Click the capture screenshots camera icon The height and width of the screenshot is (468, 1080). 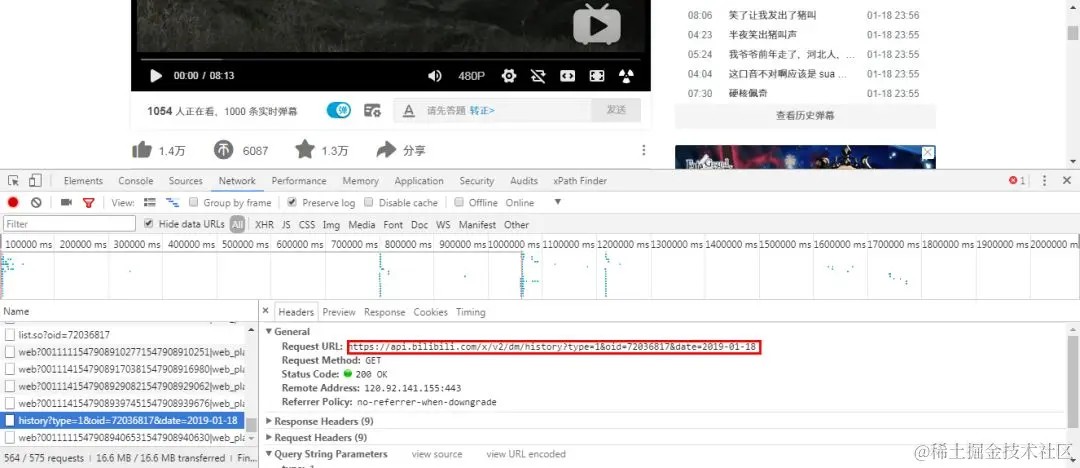pos(66,203)
